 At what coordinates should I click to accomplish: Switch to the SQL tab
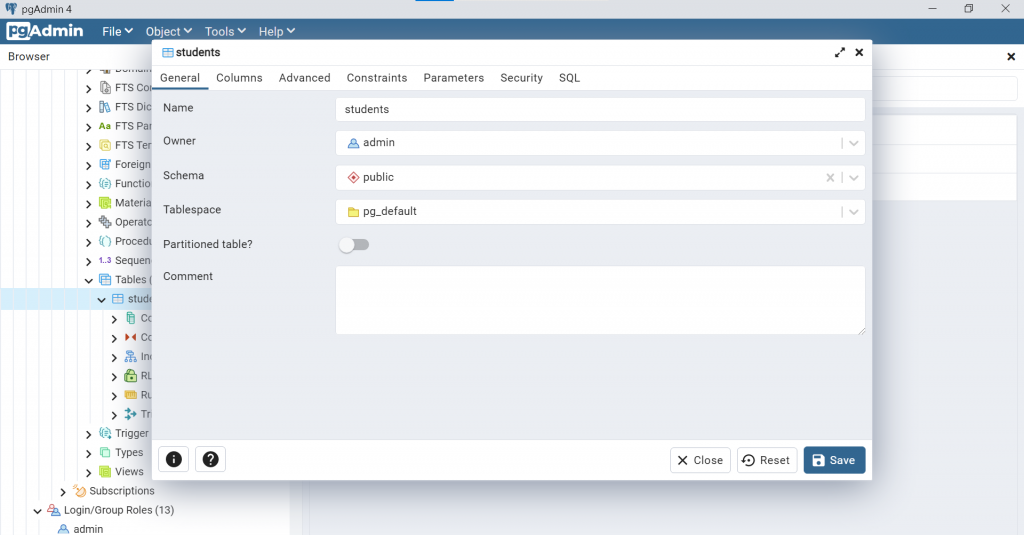pyautogui.click(x=569, y=78)
